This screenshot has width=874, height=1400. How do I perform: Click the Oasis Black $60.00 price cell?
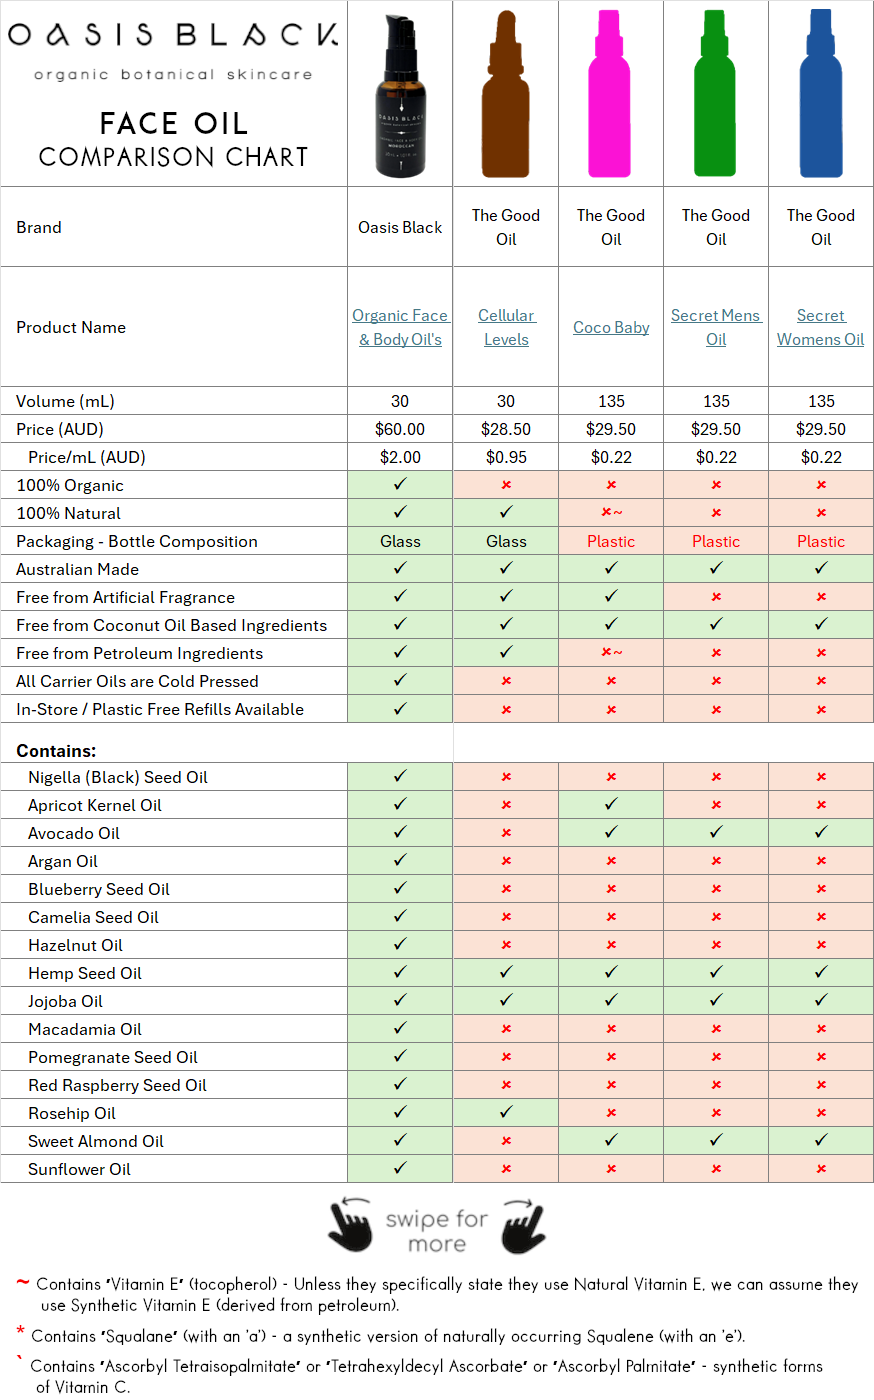point(400,429)
